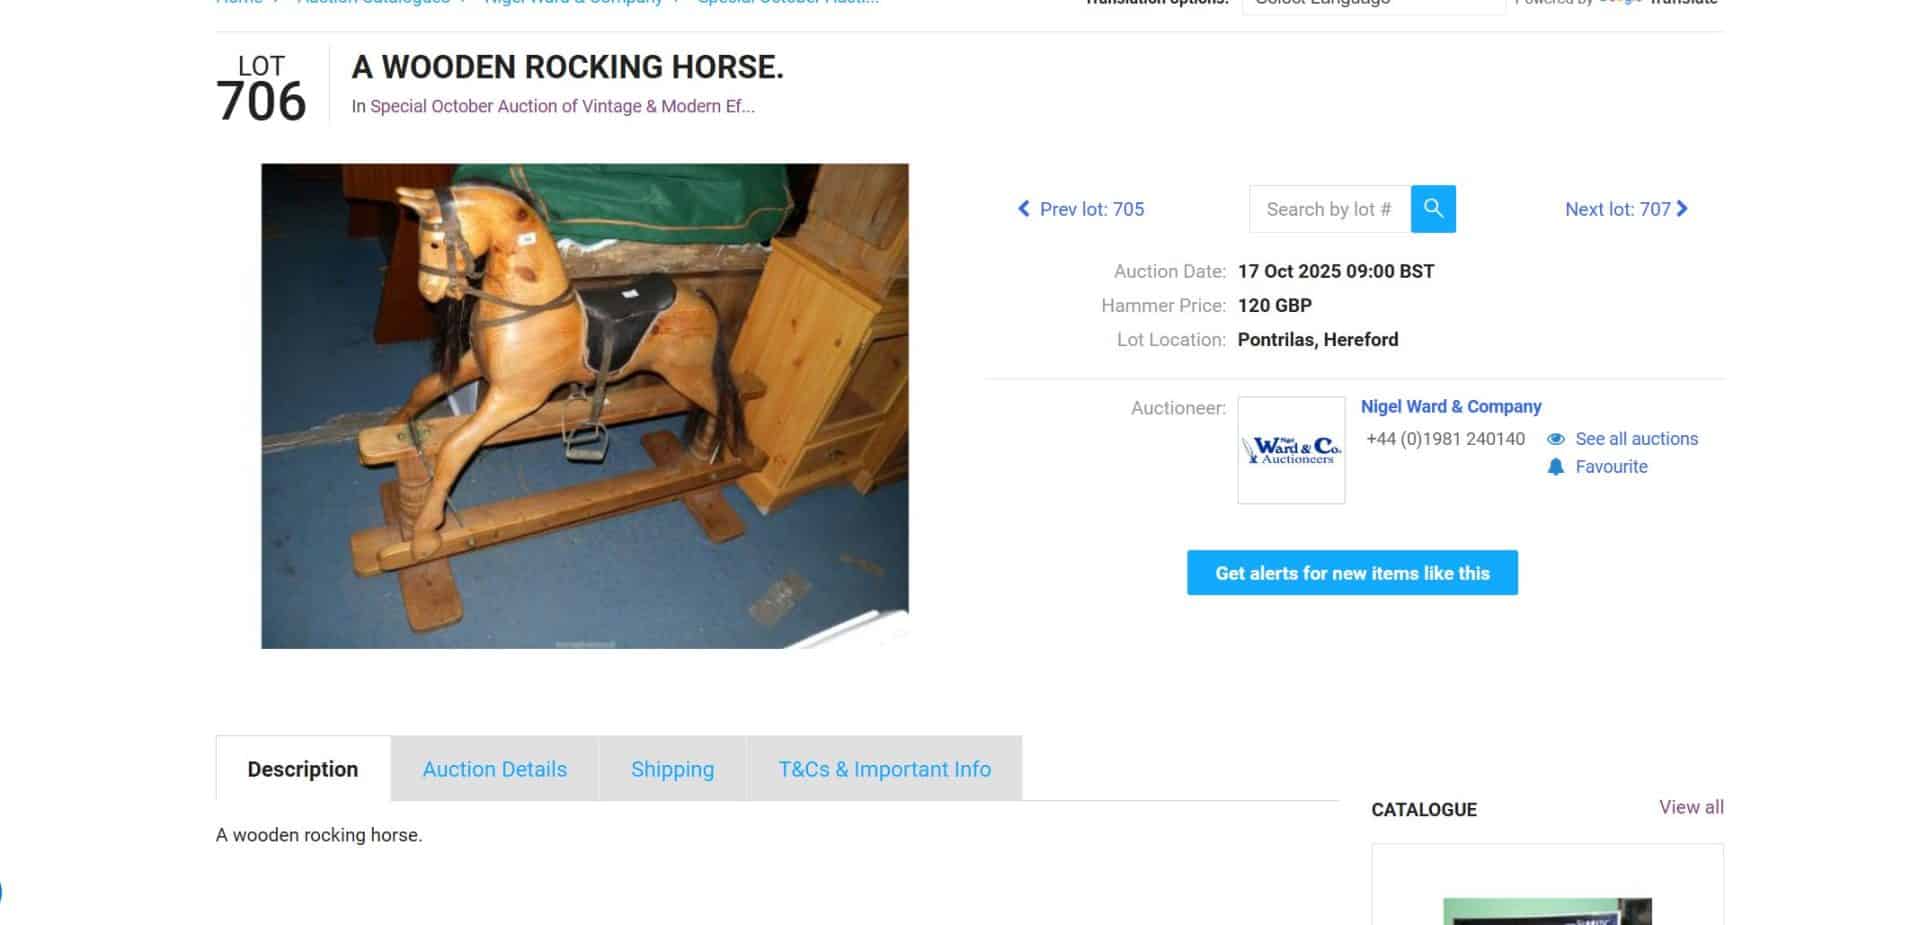1920x925 pixels.
Task: Click the eye icon beside See all auctions
Action: pos(1556,439)
